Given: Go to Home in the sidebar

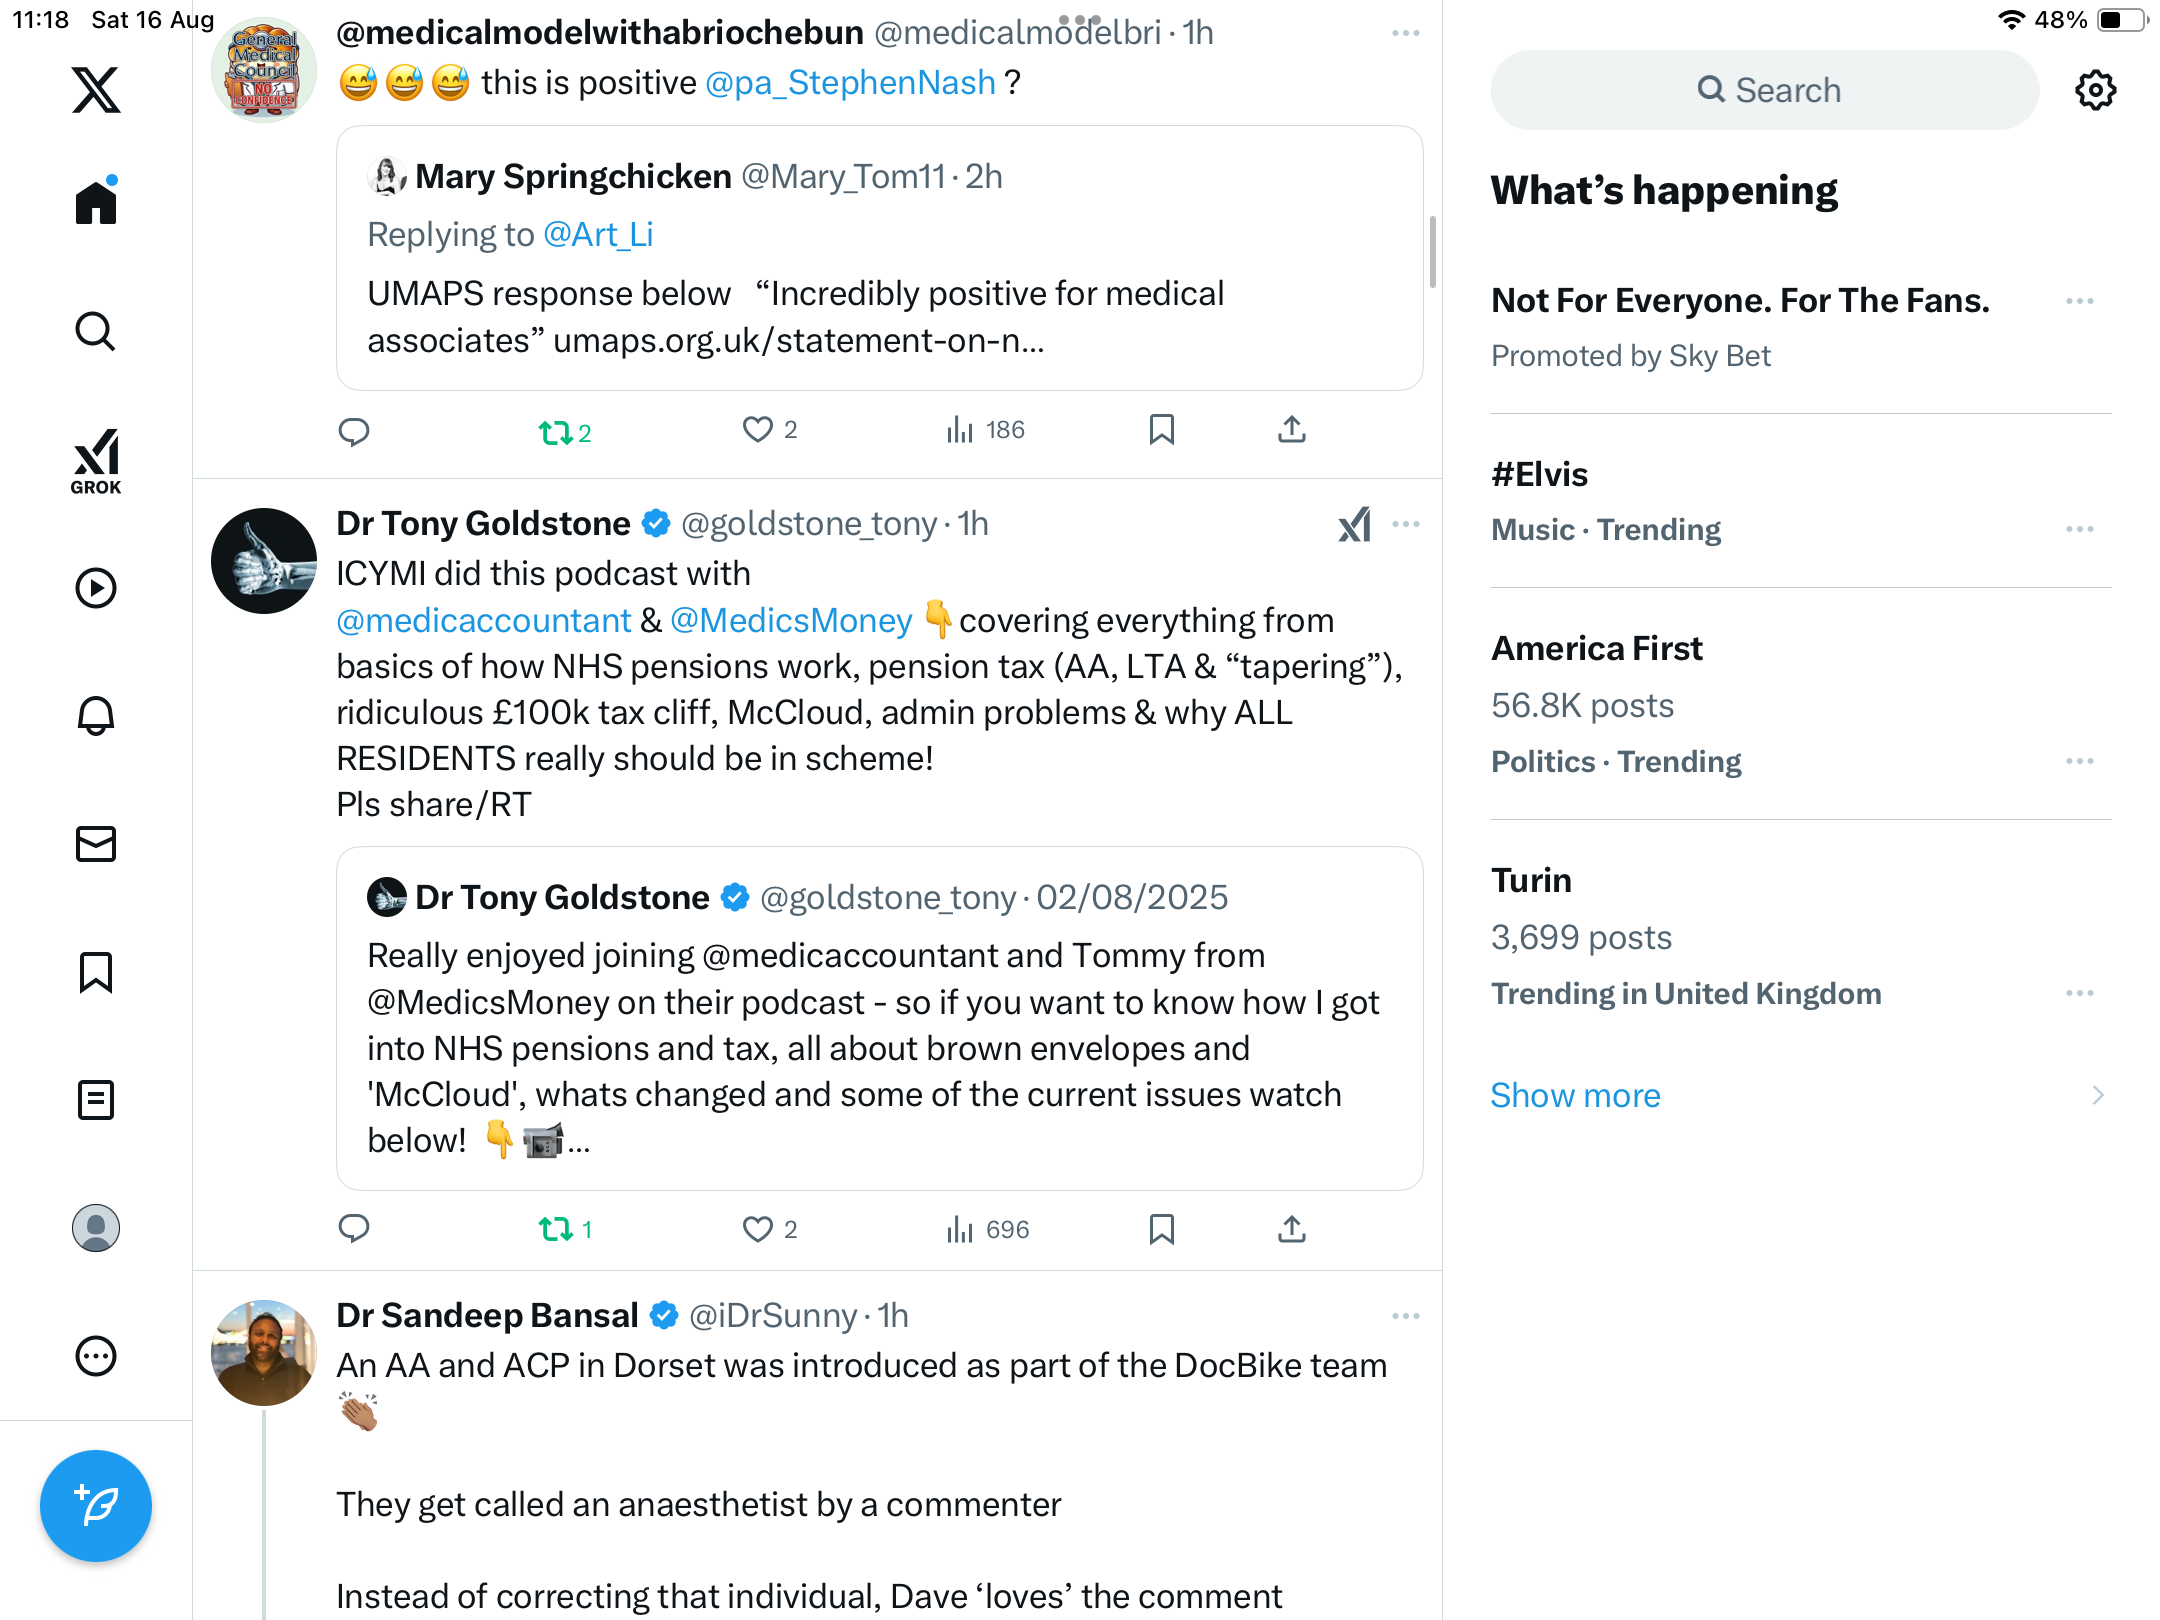Looking at the screenshot, I should click(96, 202).
